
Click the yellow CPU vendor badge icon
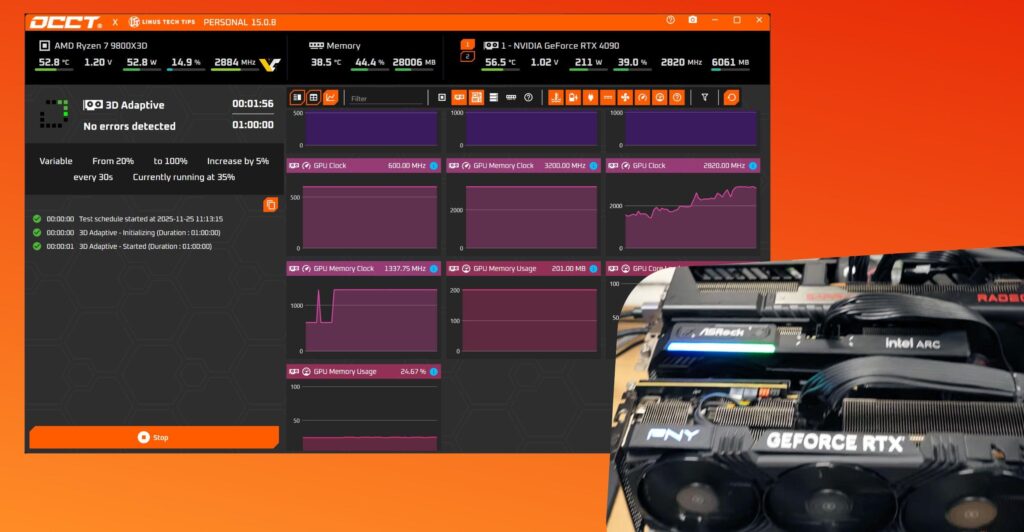click(270, 64)
